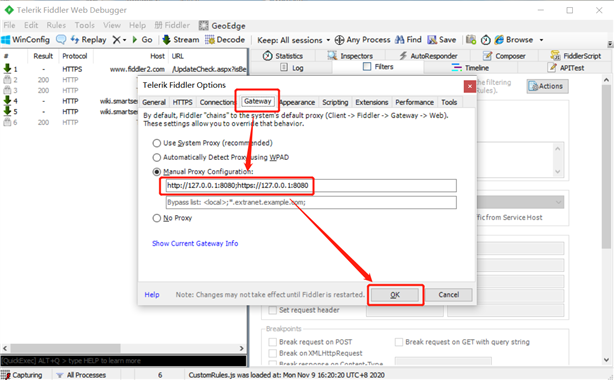Screen dimensions: 614x380
Task: Click All Processes status bar filter
Action: point(81,375)
